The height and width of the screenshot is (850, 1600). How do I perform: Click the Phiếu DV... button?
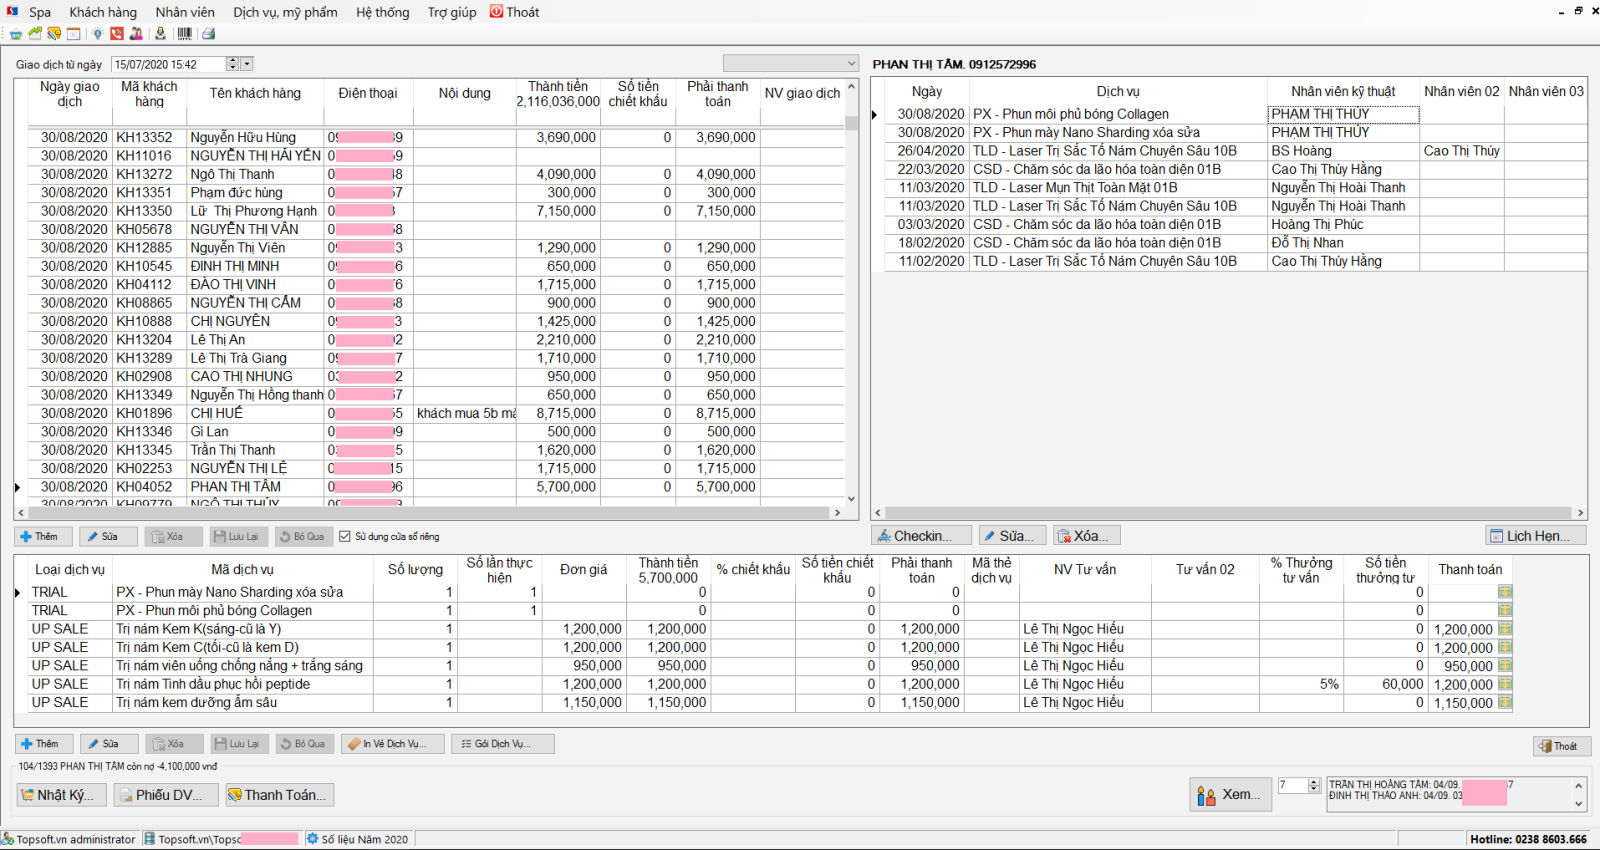coord(166,795)
